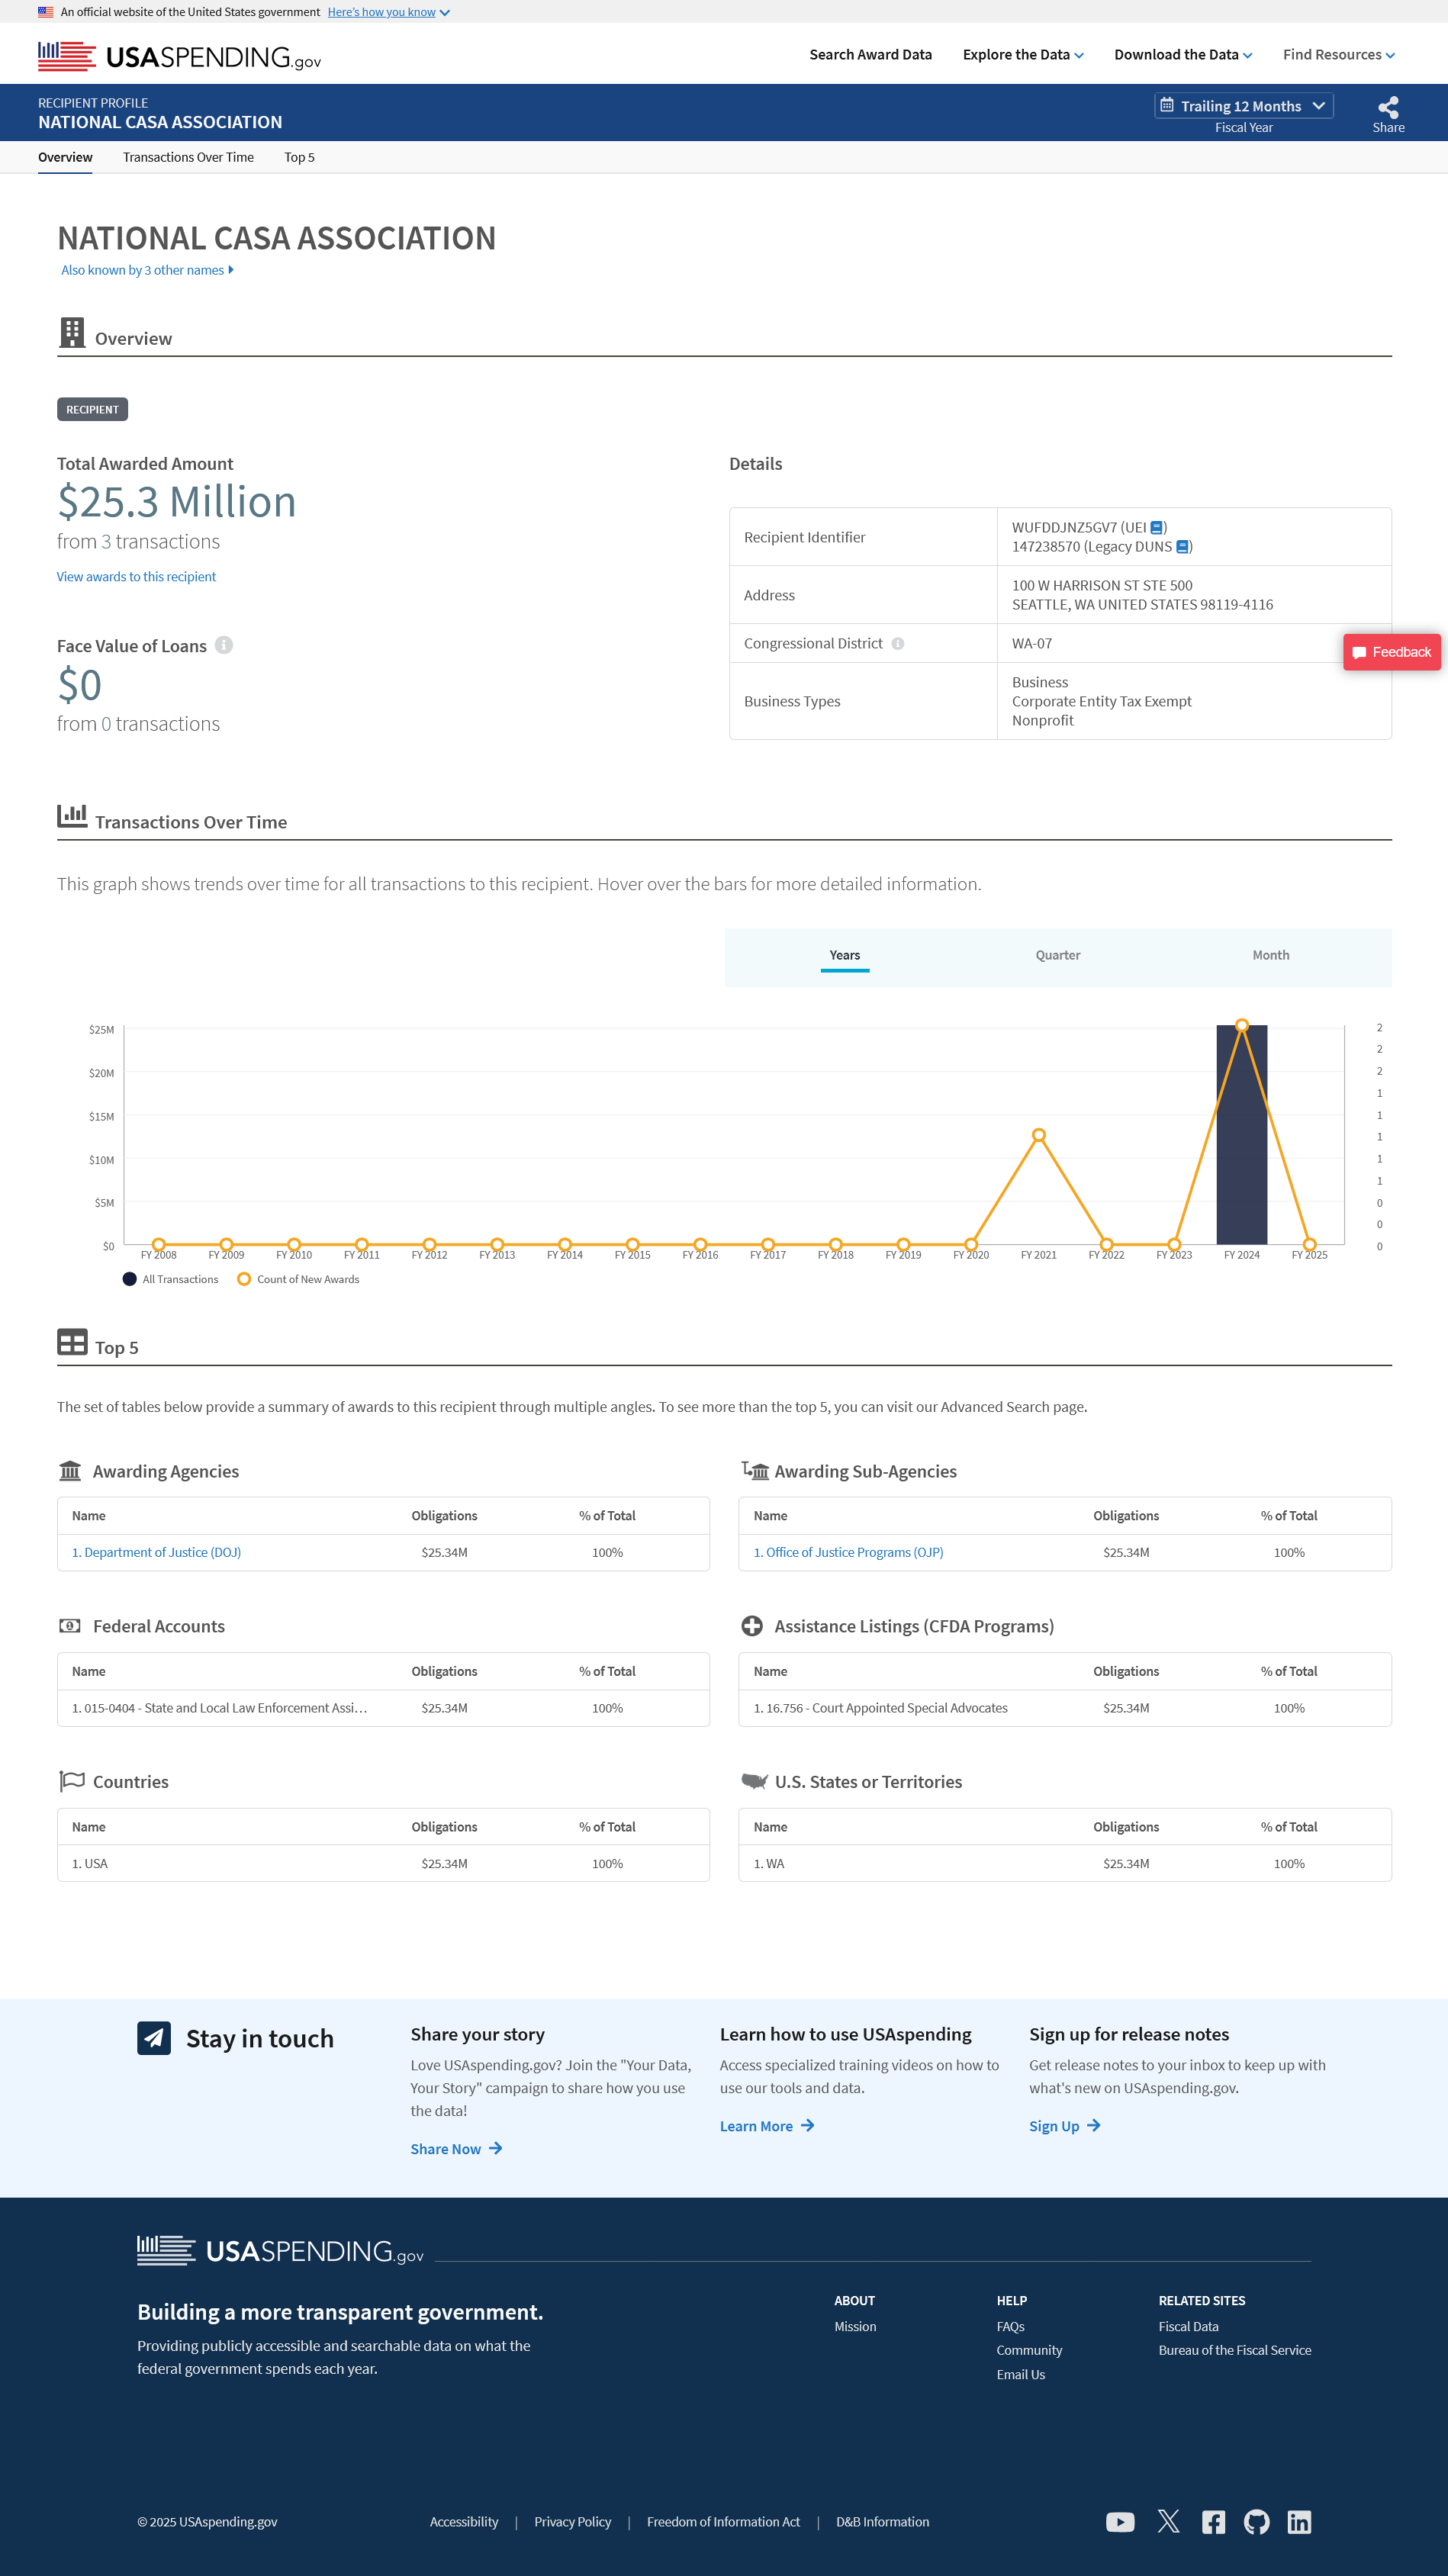Open Accessibility footer link
The height and width of the screenshot is (2576, 1448).
(x=464, y=2522)
